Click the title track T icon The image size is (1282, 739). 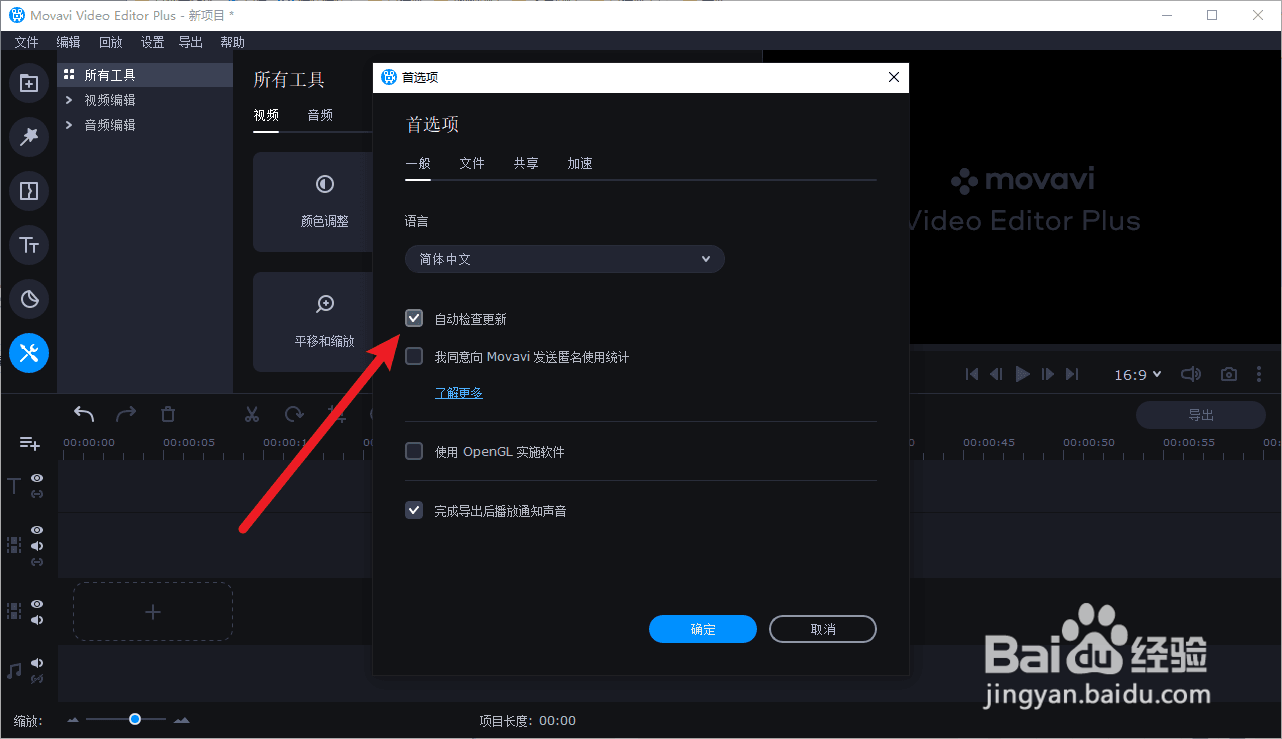14,486
